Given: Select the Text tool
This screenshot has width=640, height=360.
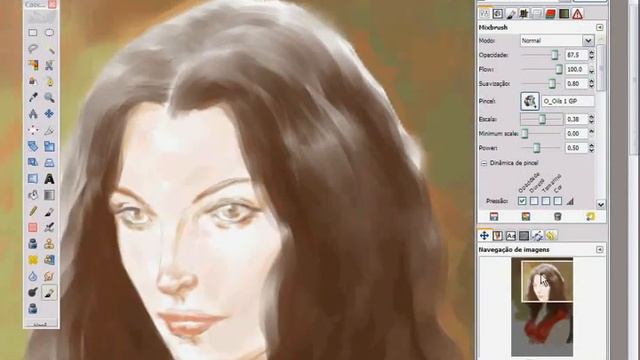Looking at the screenshot, I should coord(49,179).
